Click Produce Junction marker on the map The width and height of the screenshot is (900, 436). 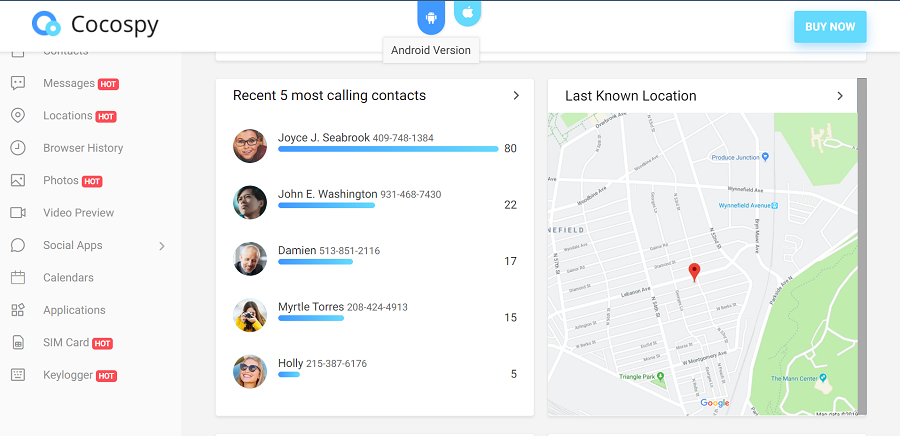pyautogui.click(x=765, y=157)
